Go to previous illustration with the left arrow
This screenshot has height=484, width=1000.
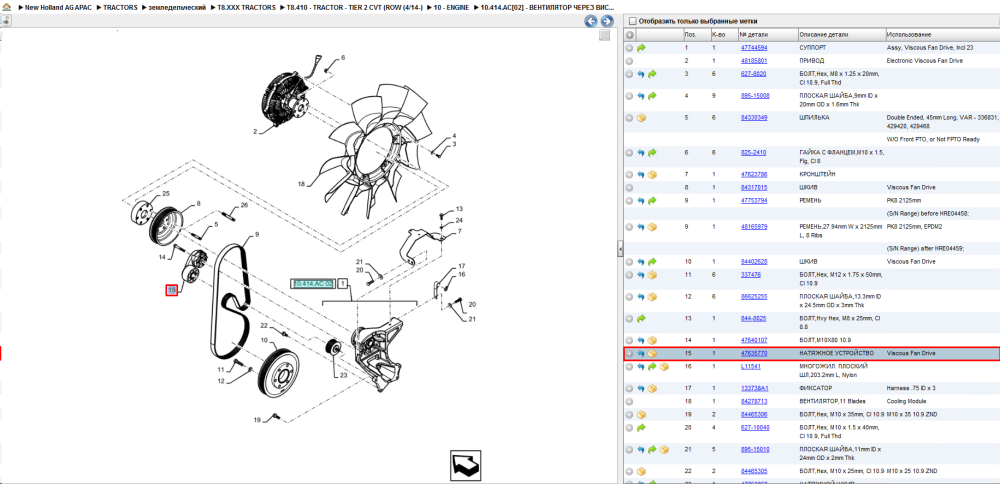[591, 21]
